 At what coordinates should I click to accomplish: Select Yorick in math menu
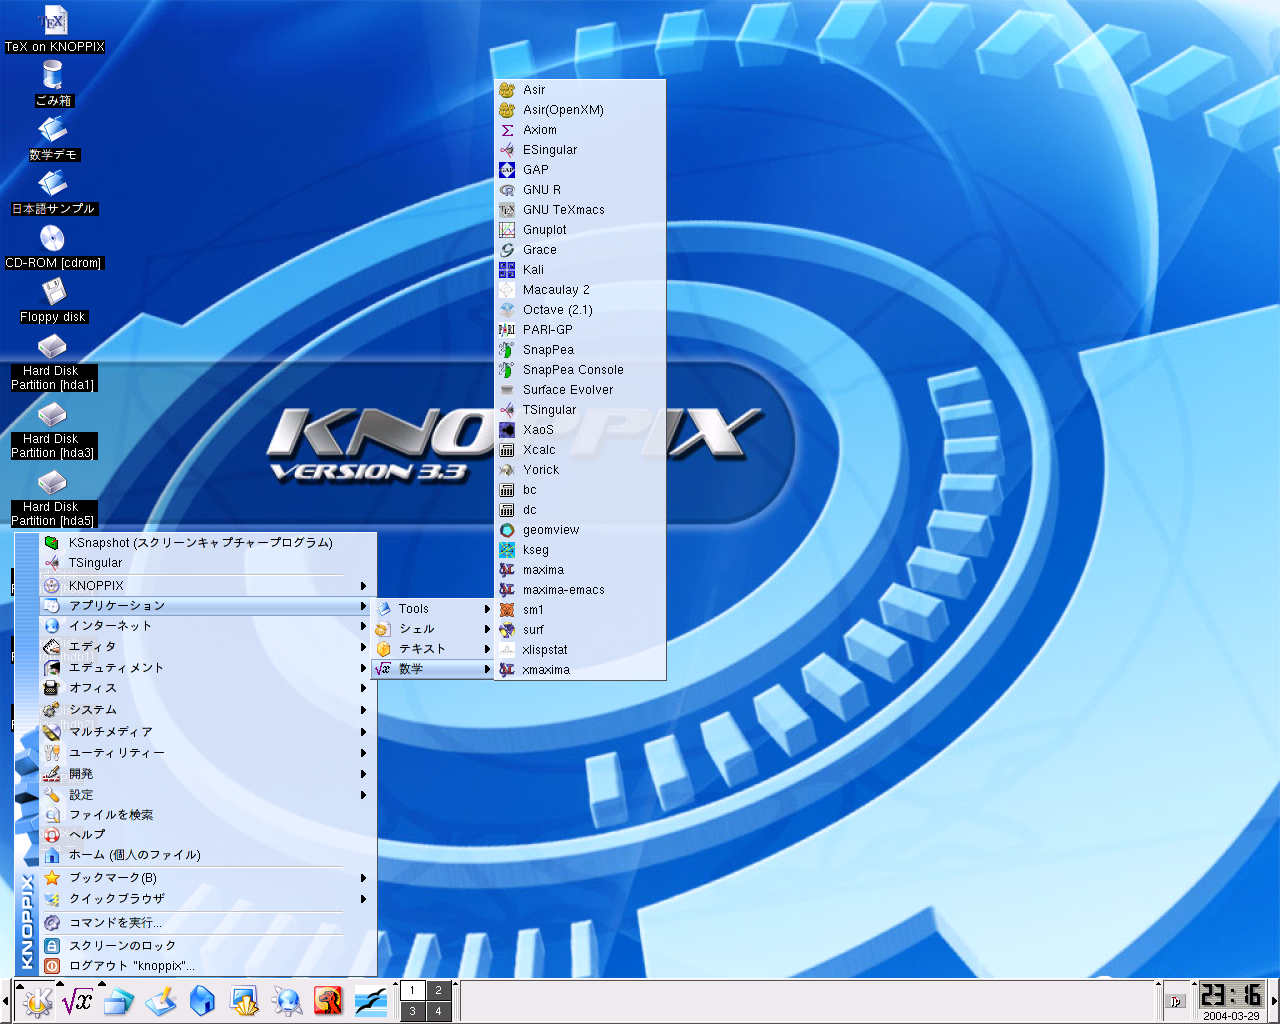point(580,470)
